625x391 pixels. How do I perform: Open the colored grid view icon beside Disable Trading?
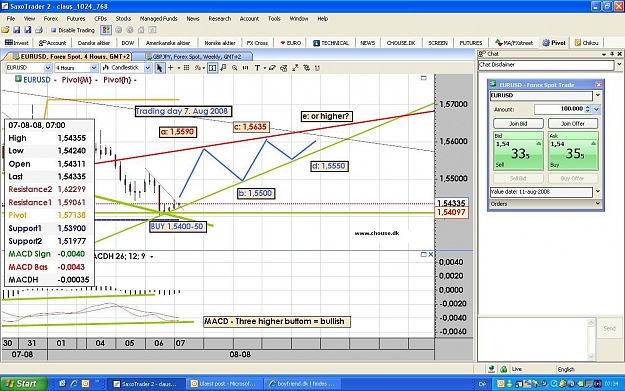(x=106, y=30)
